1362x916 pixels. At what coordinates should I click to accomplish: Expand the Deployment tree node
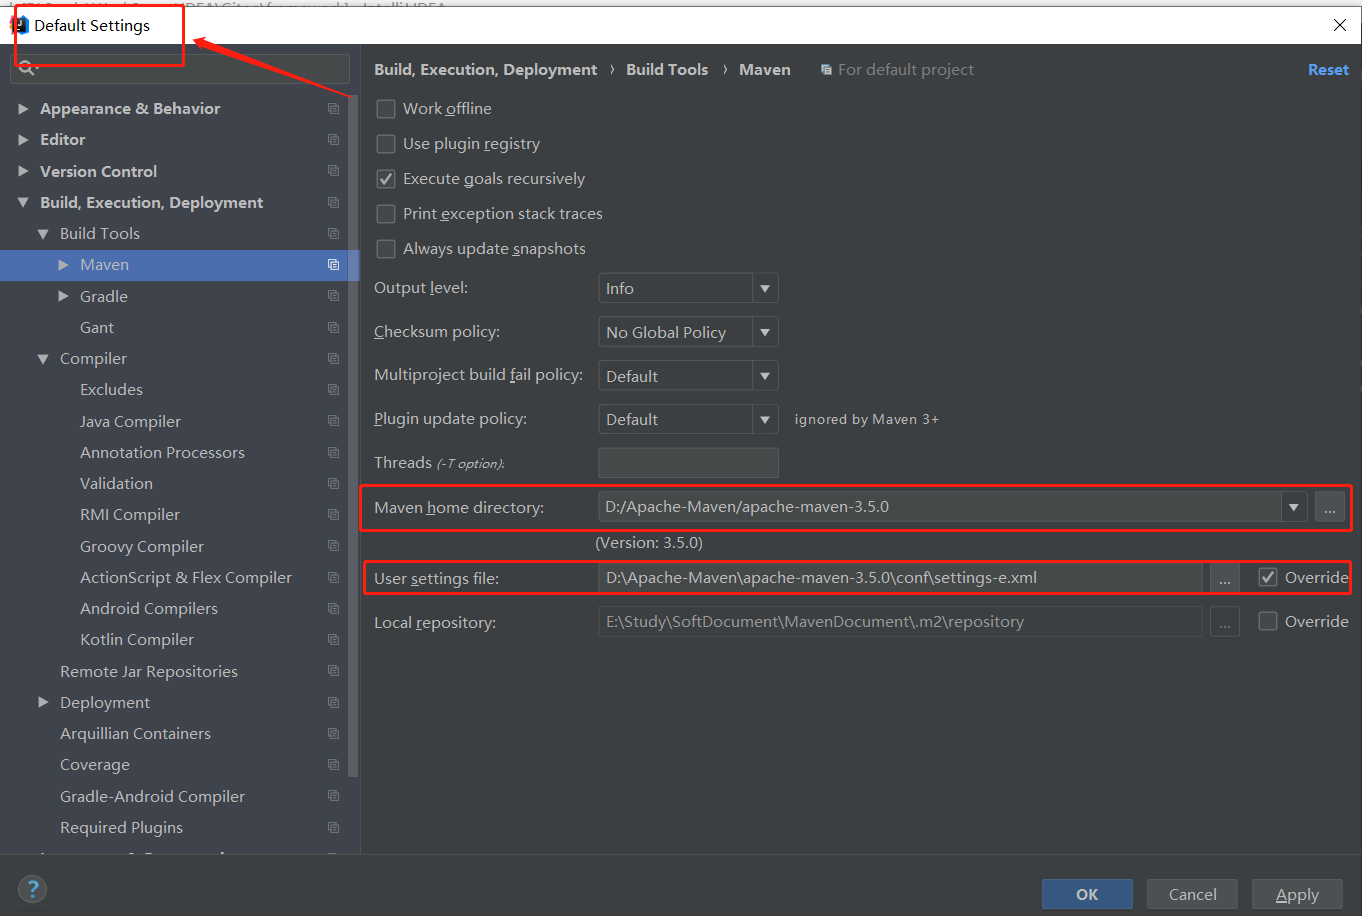[43, 702]
